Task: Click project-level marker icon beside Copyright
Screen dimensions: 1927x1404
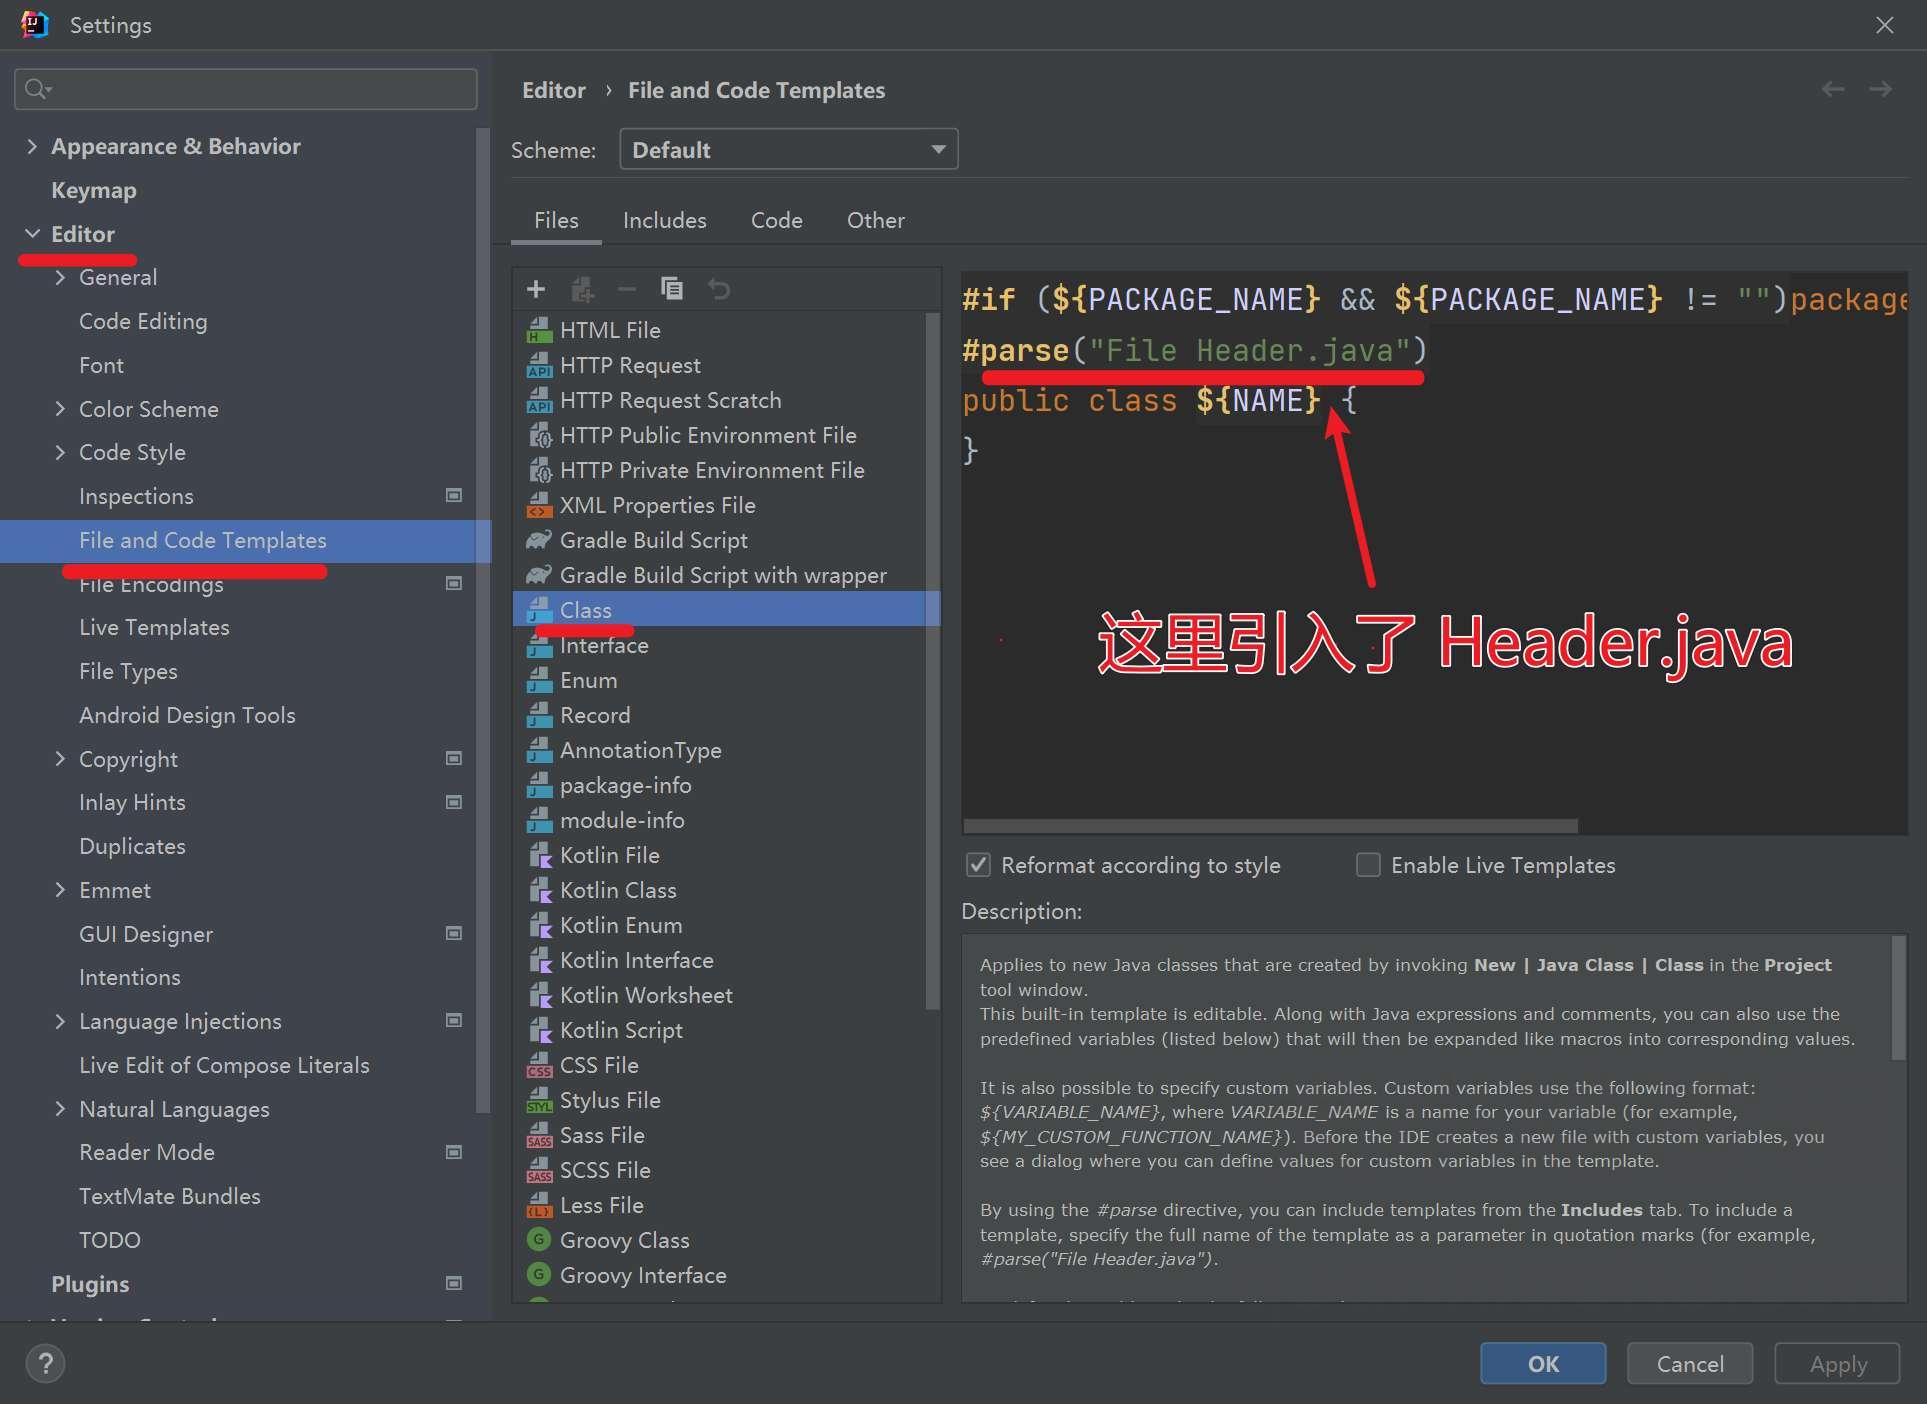Action: pyautogui.click(x=454, y=759)
